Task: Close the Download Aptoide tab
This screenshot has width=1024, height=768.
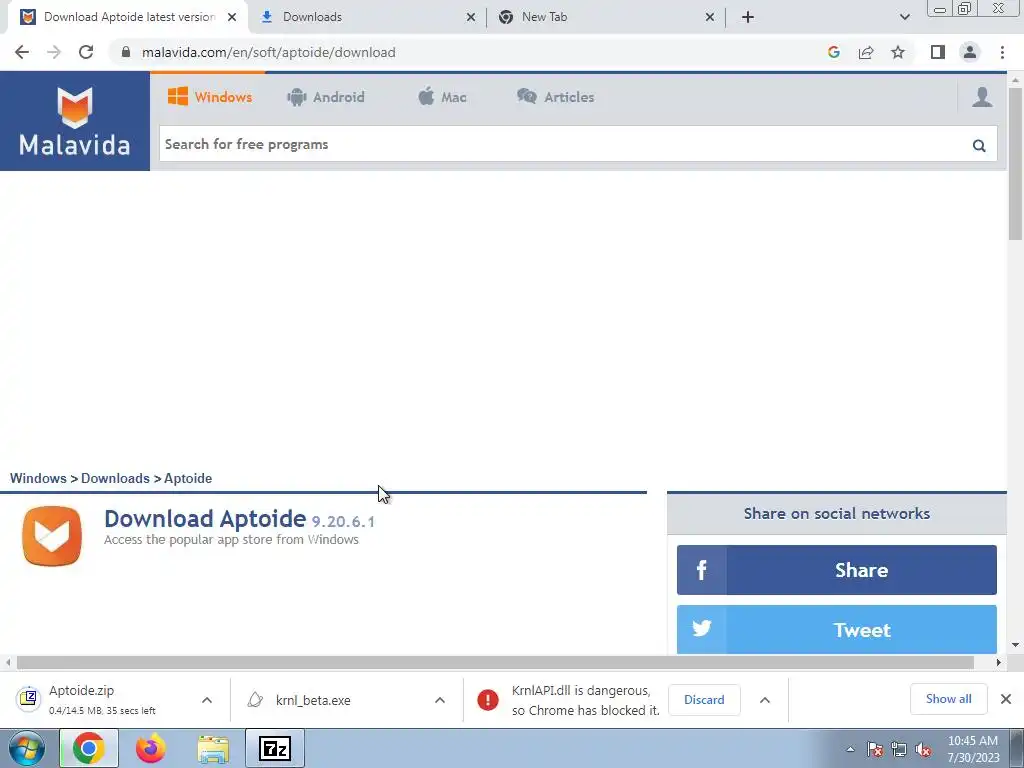Action: coord(232,17)
